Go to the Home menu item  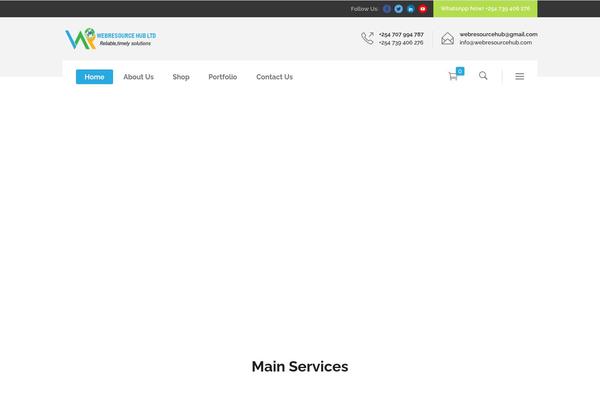(x=94, y=77)
